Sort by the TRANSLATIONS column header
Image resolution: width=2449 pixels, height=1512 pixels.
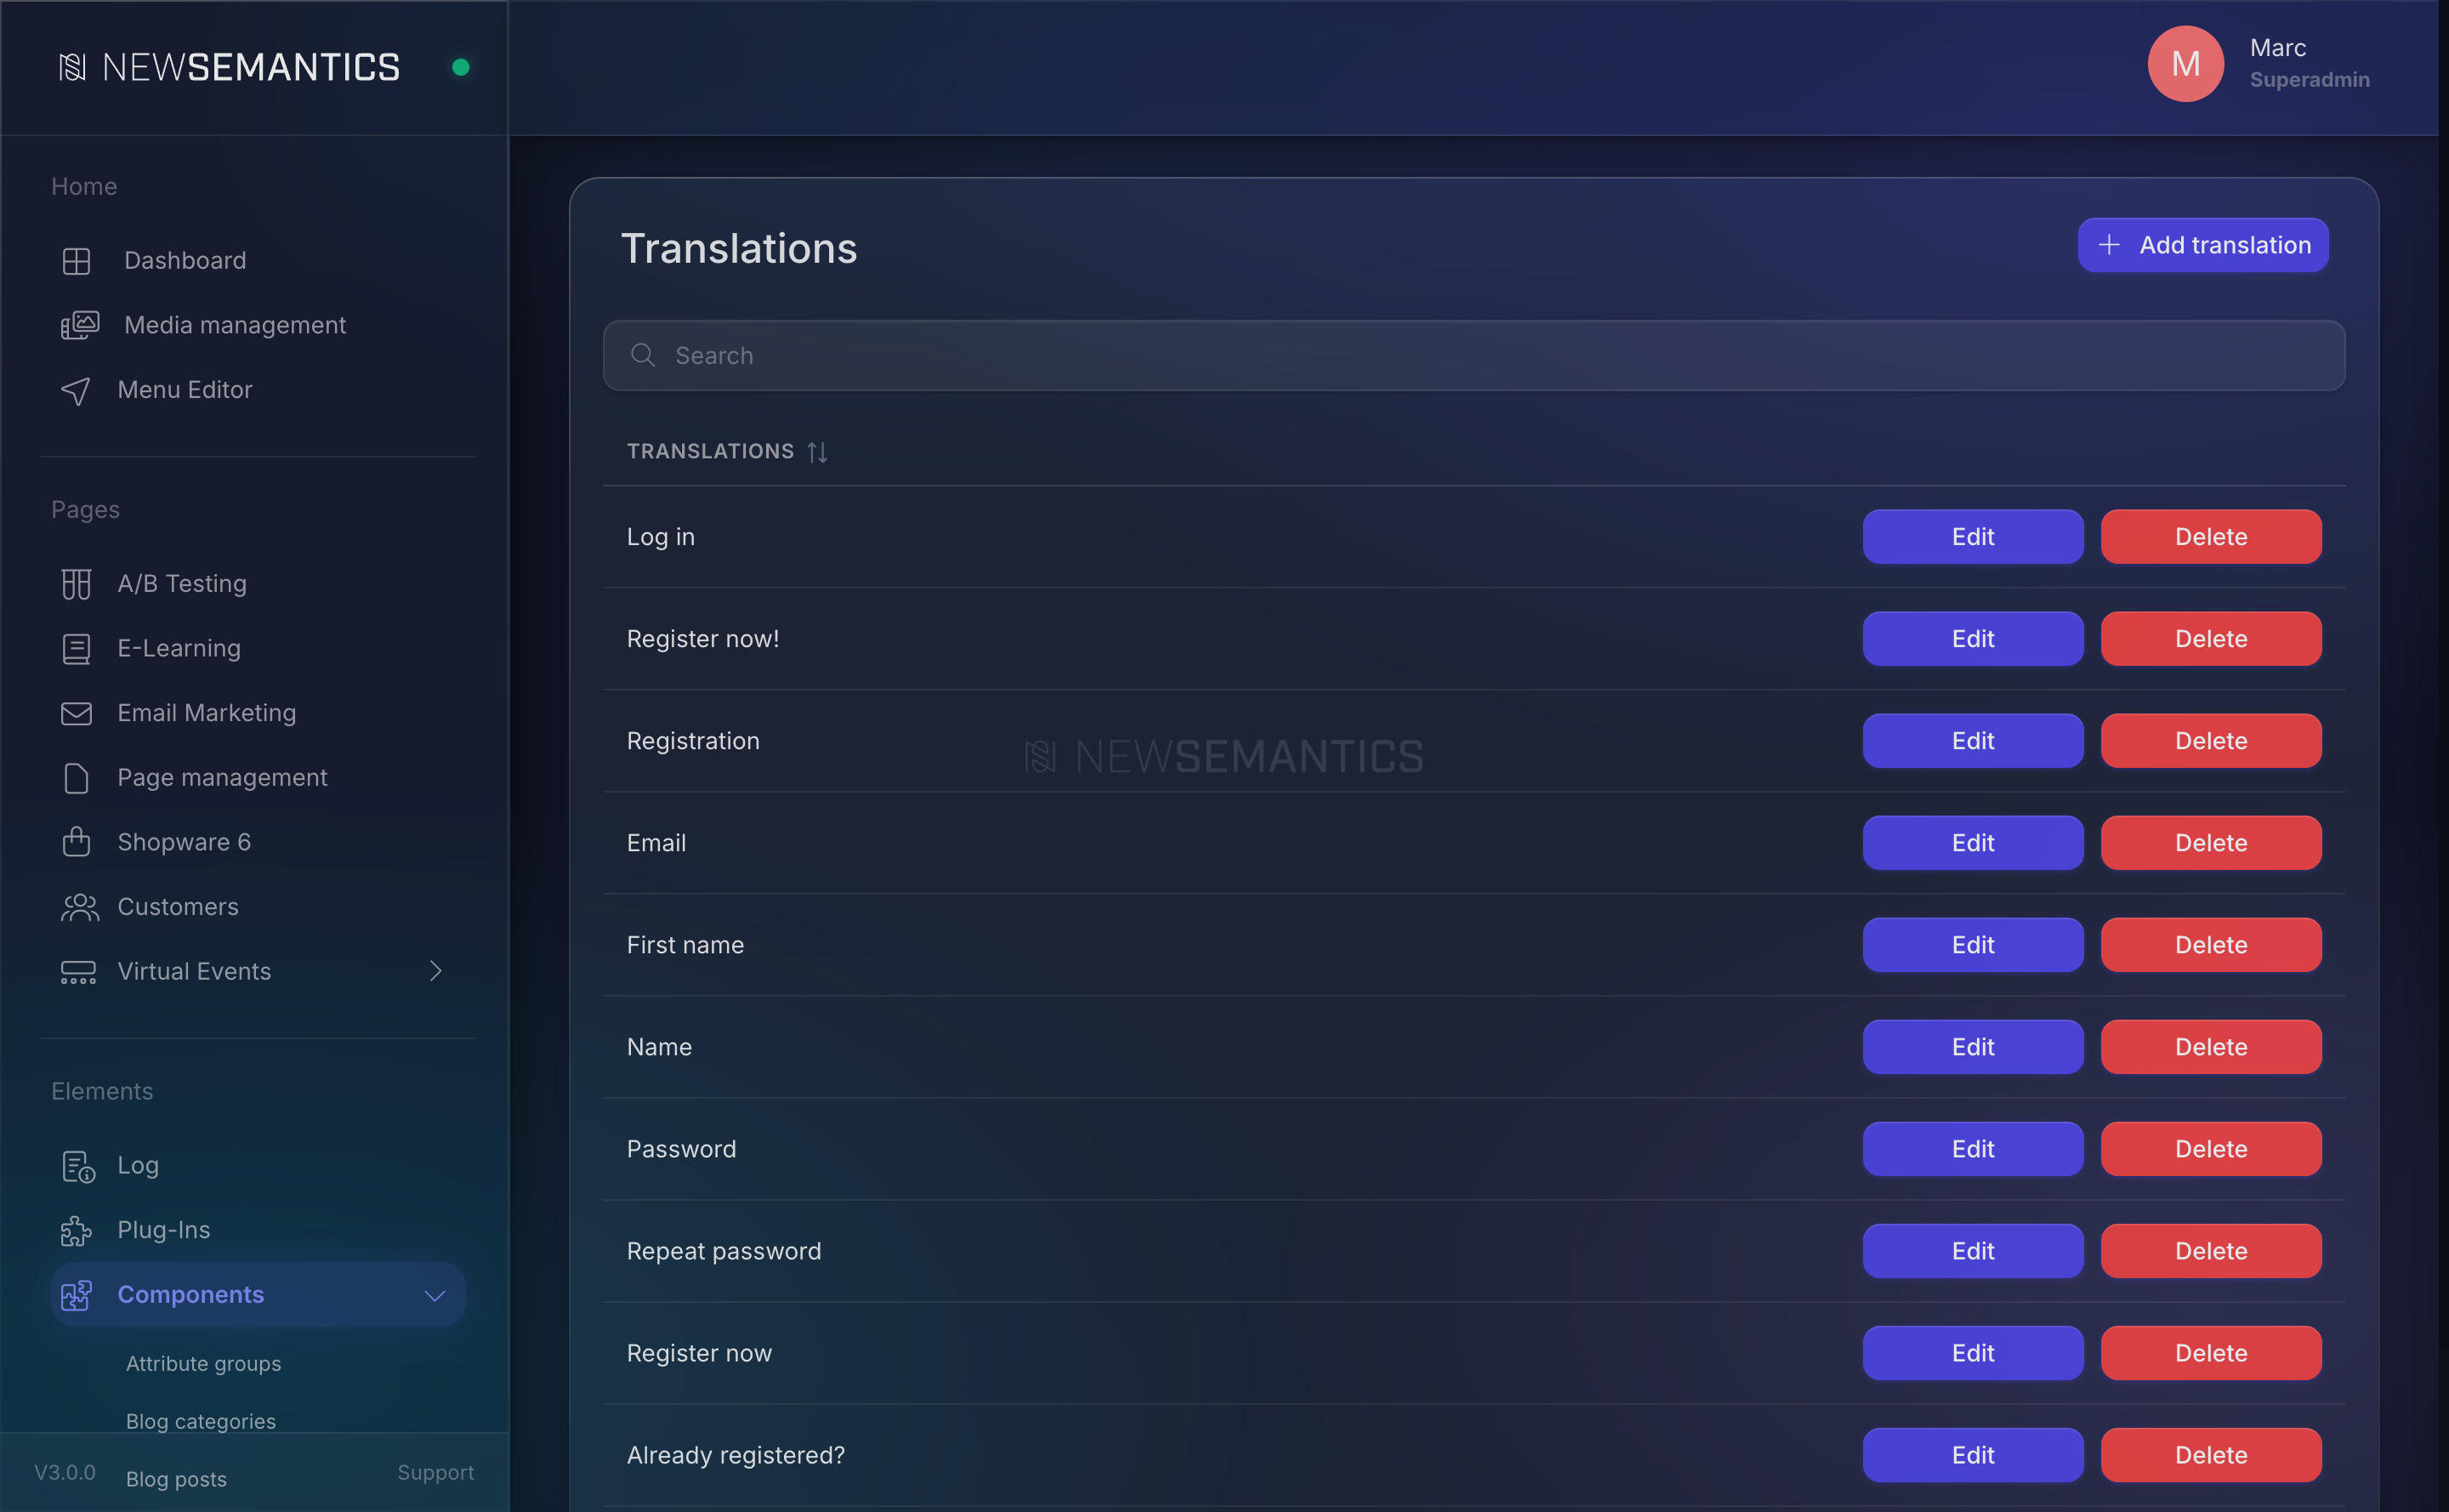710,452
